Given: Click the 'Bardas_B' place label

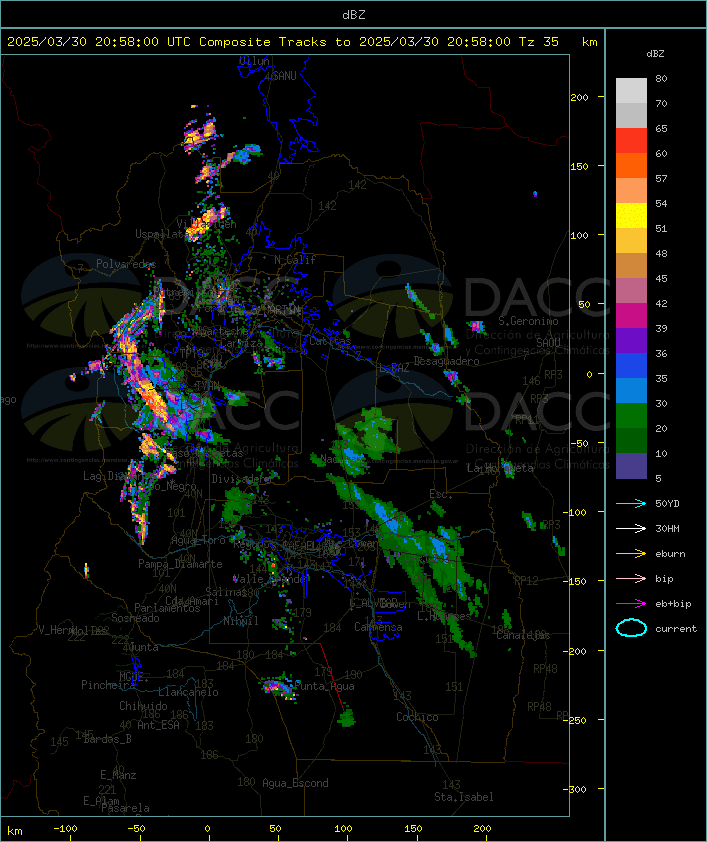Looking at the screenshot, I should 107,739.
